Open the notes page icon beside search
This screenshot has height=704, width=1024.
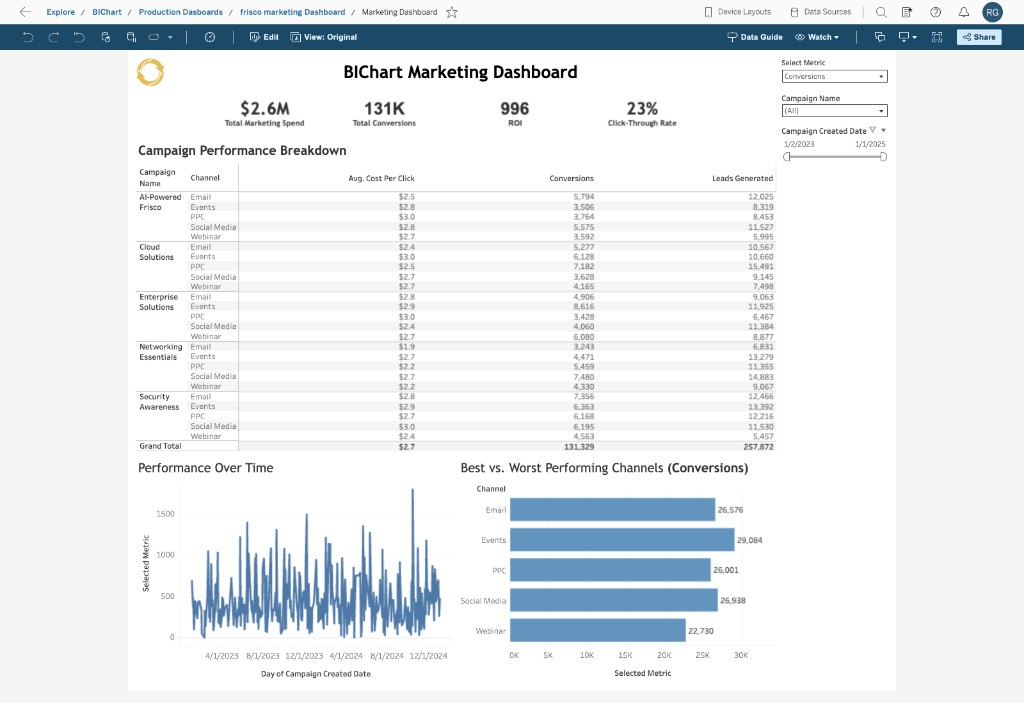pos(907,12)
